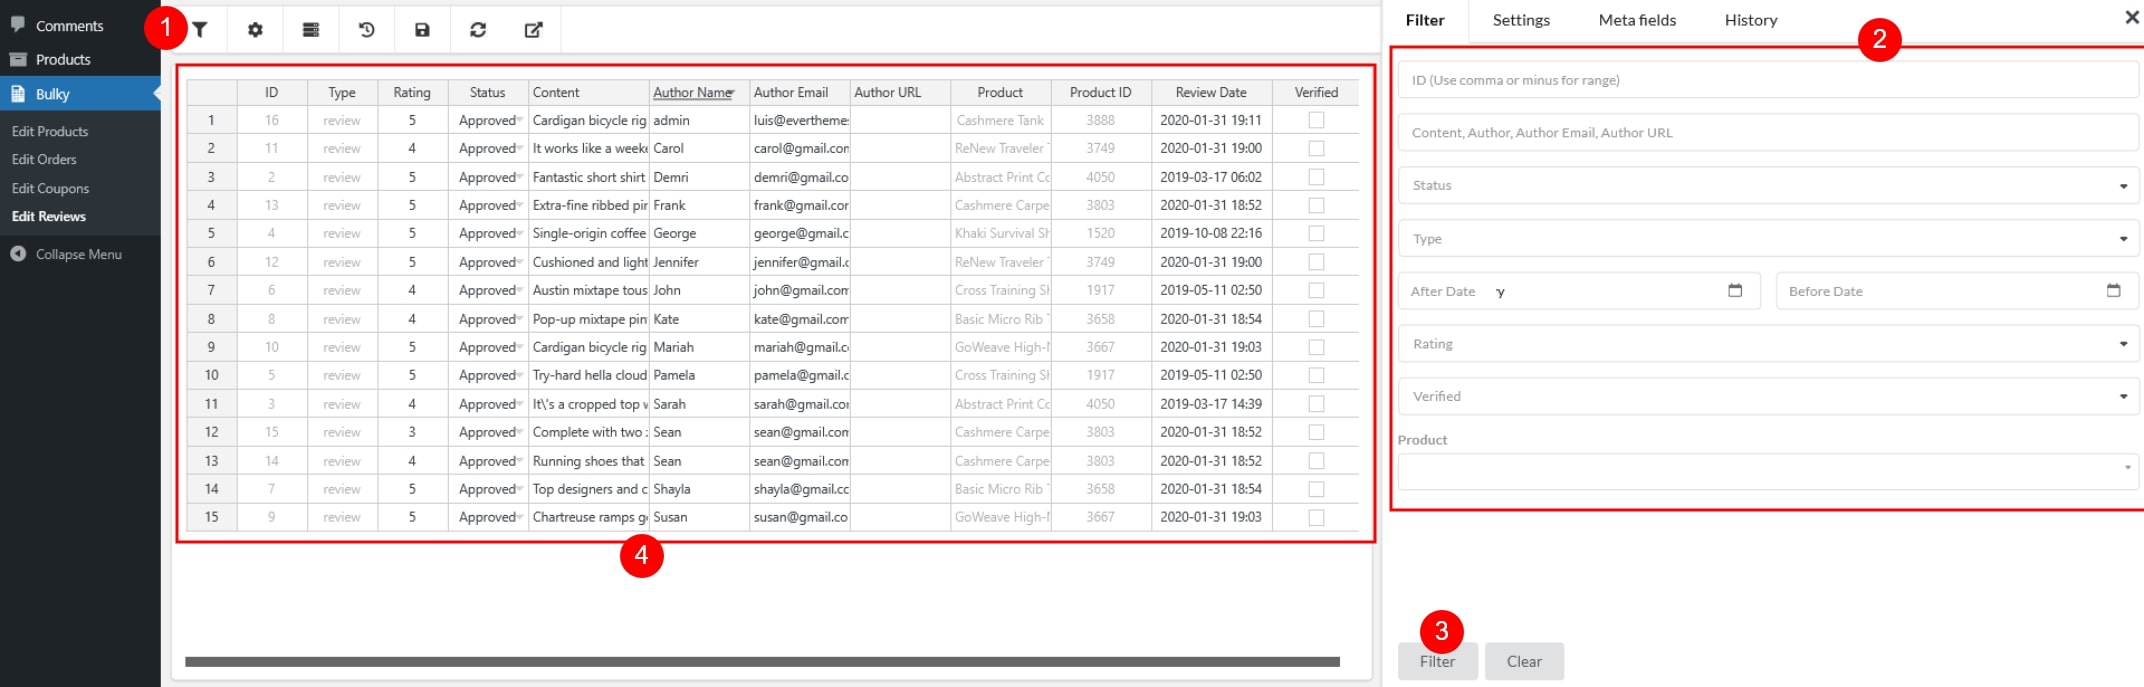Check the Verified box for Carol's review
Image resolution: width=2144 pixels, height=687 pixels.
(1316, 148)
